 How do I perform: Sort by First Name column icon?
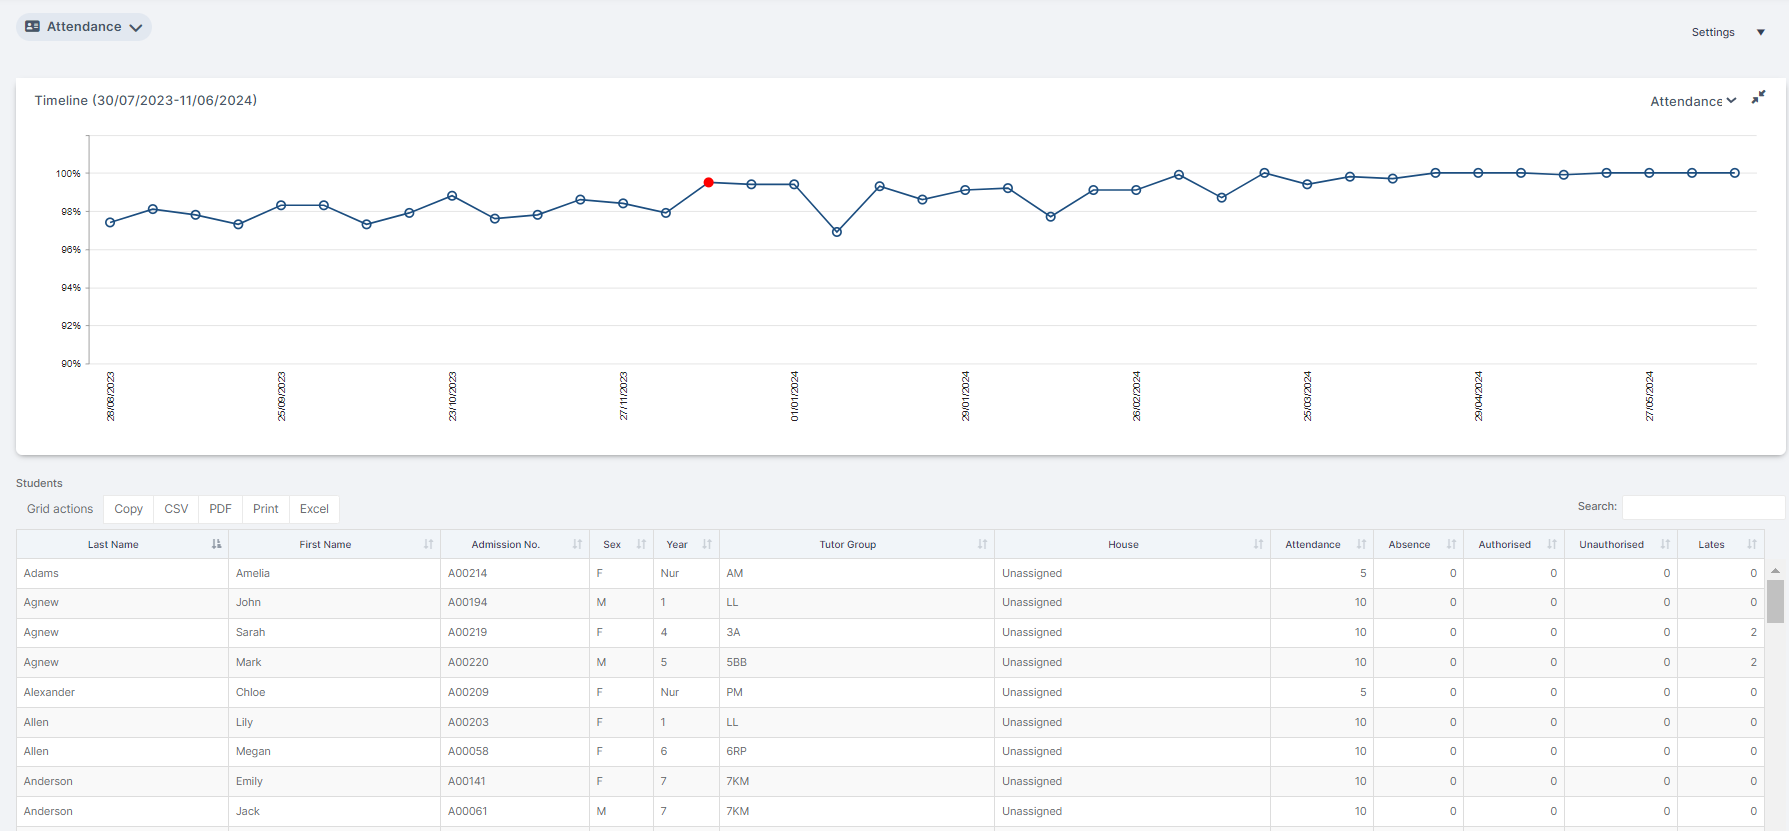[x=428, y=544]
